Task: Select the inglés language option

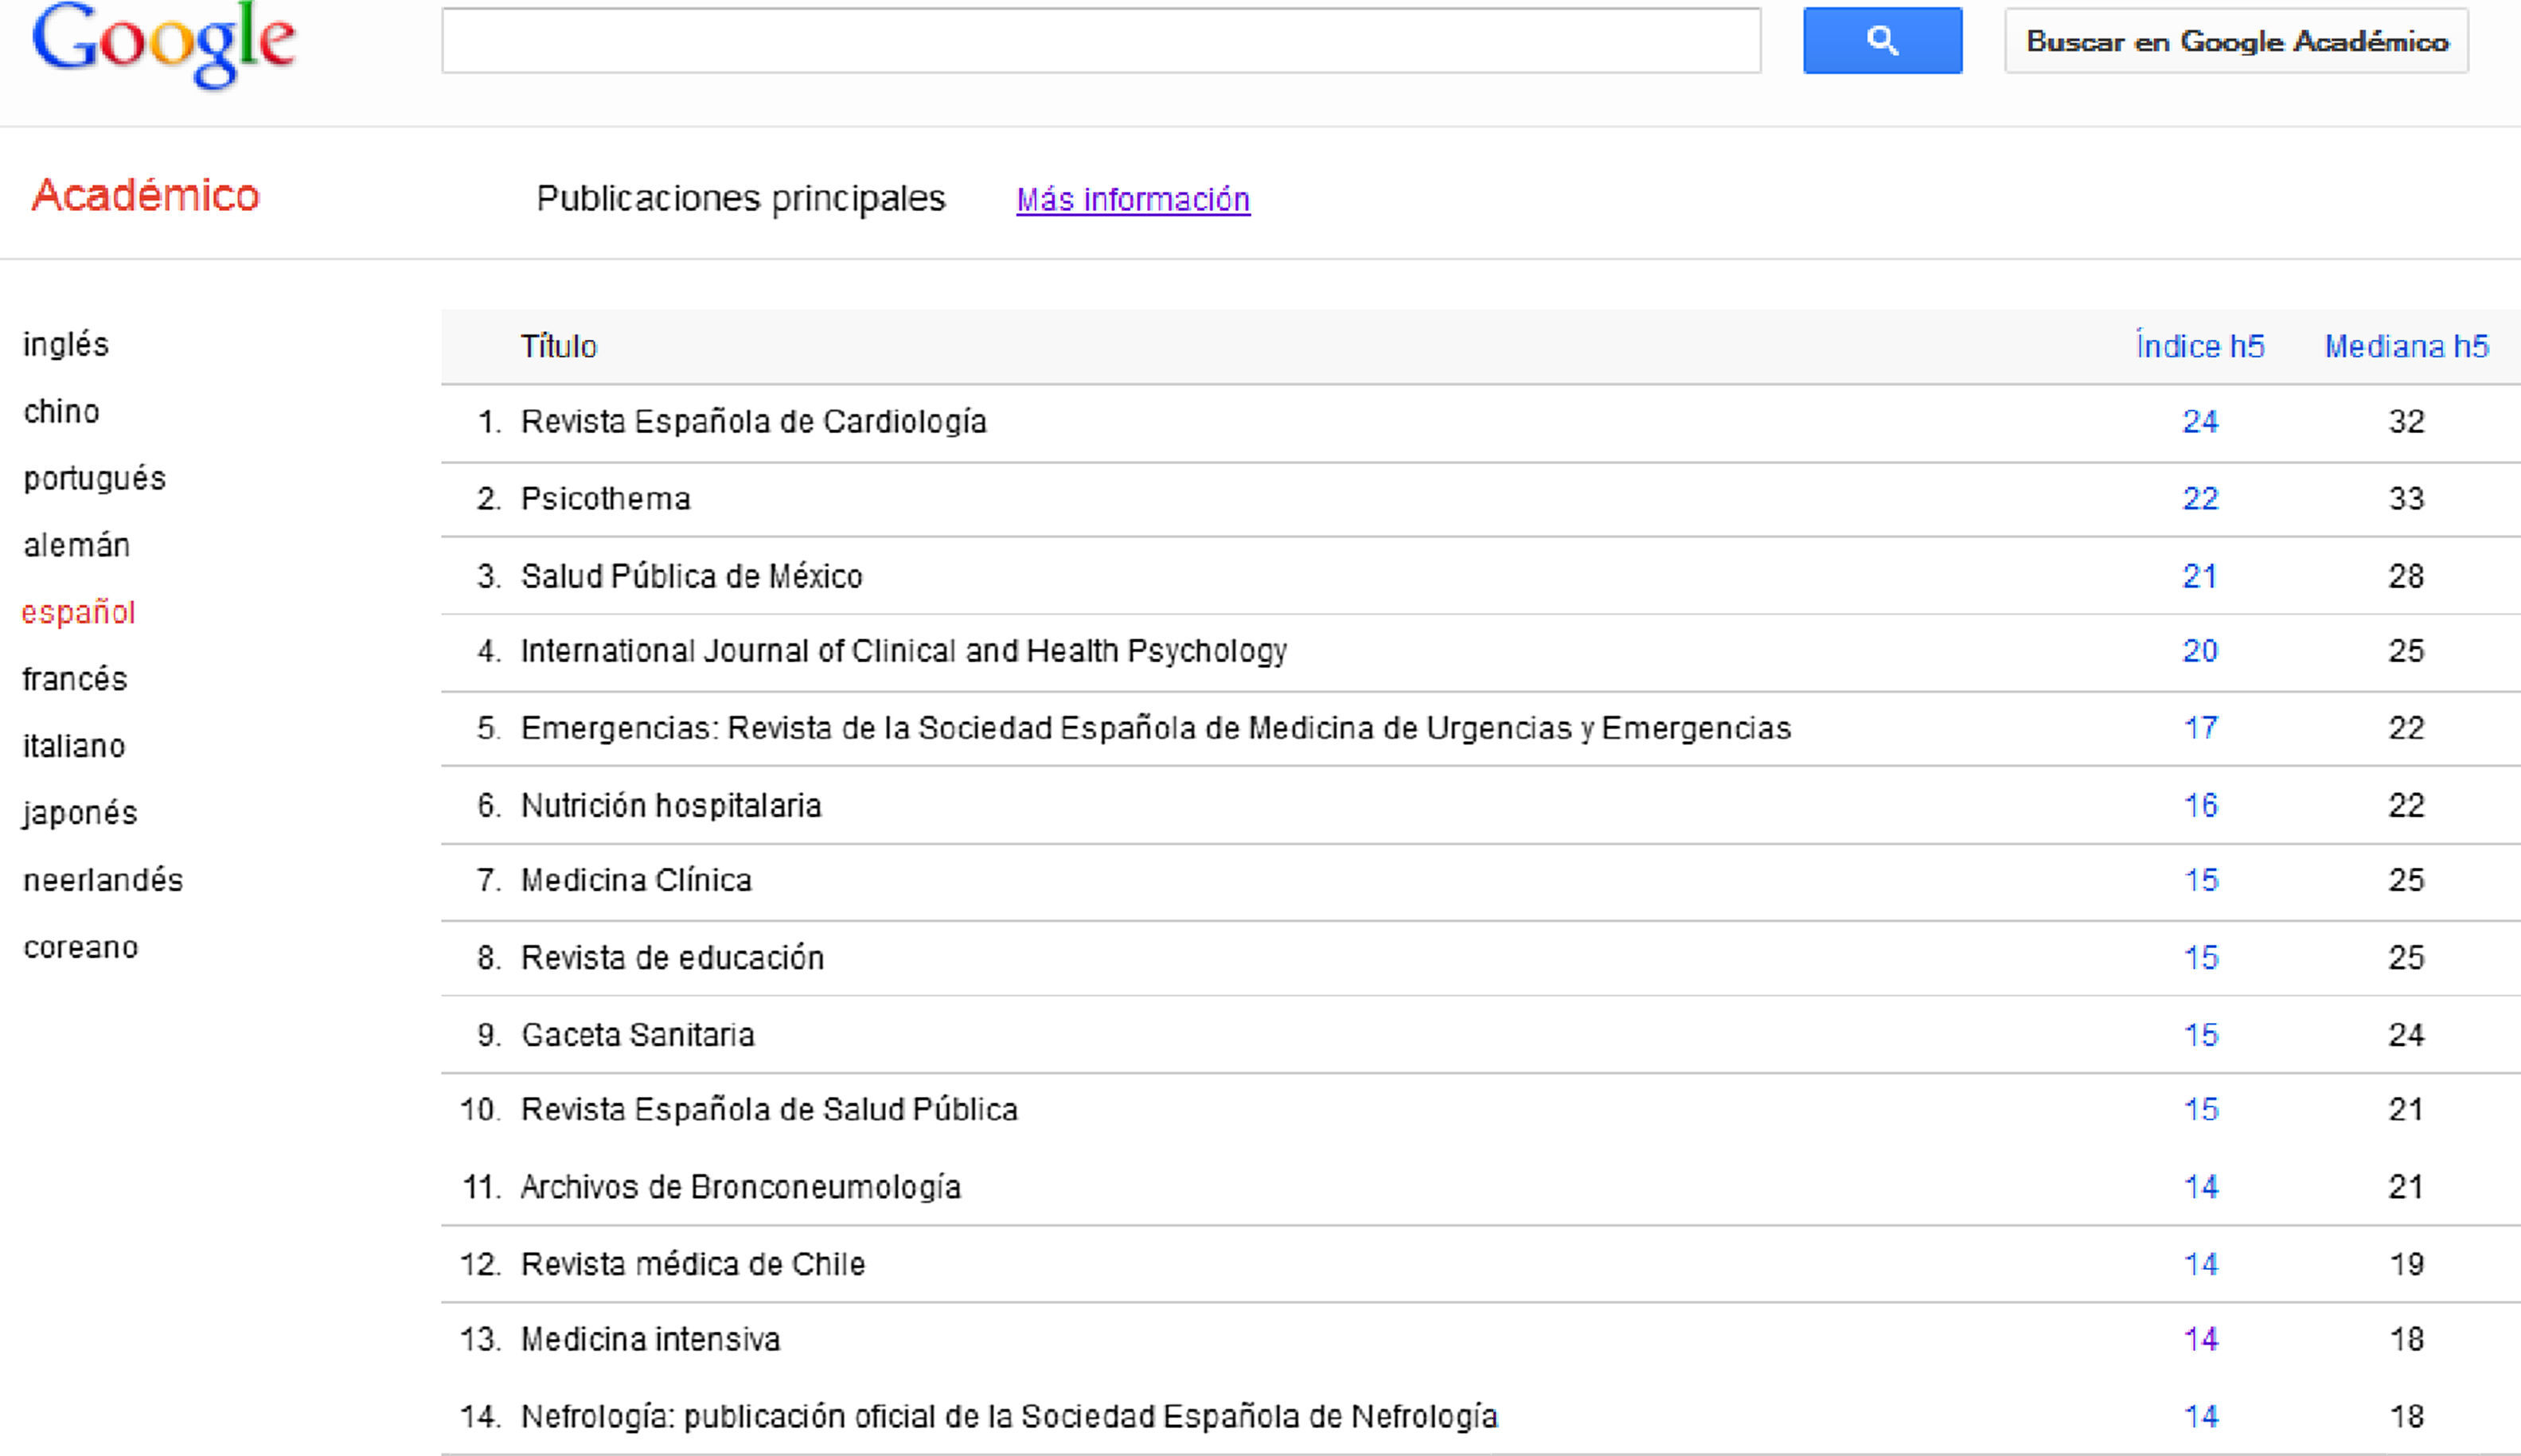Action: pyautogui.click(x=66, y=344)
